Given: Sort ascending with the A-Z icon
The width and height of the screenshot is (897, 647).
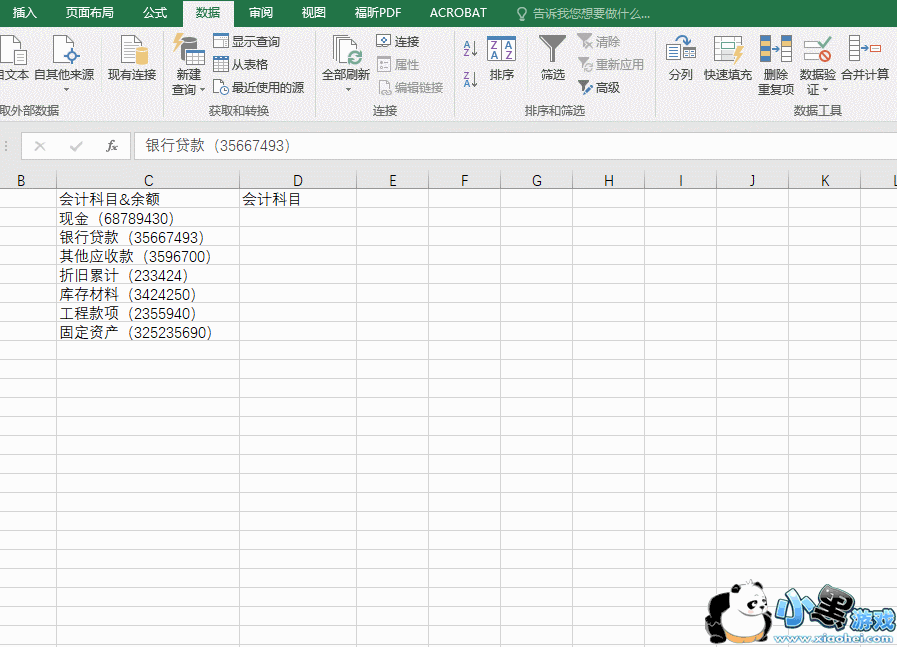Looking at the screenshot, I should pos(470,48).
